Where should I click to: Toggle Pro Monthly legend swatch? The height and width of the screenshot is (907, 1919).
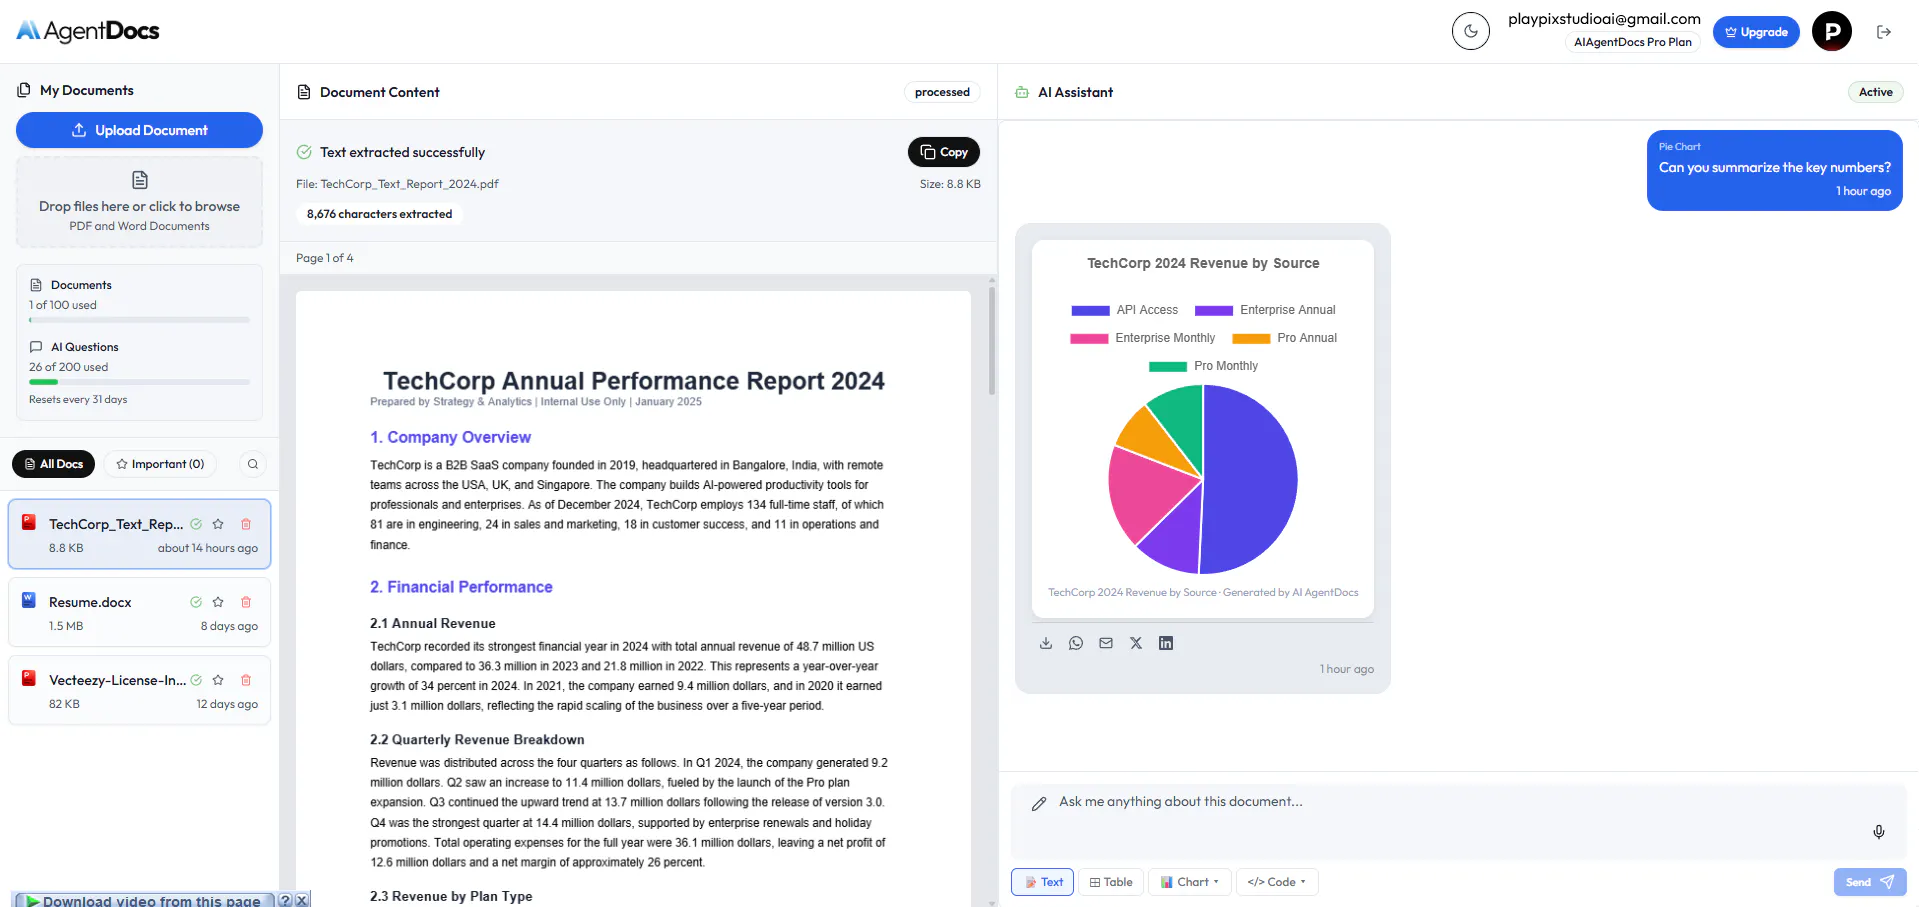pos(1168,366)
